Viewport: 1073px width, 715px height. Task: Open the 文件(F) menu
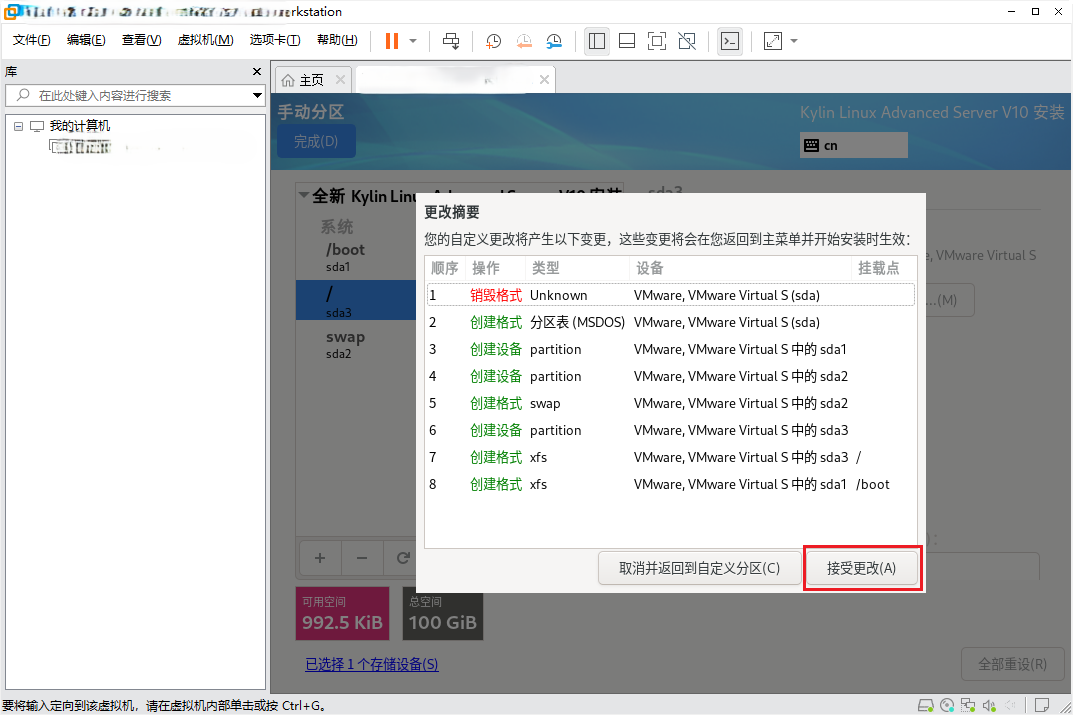pyautogui.click(x=31, y=40)
